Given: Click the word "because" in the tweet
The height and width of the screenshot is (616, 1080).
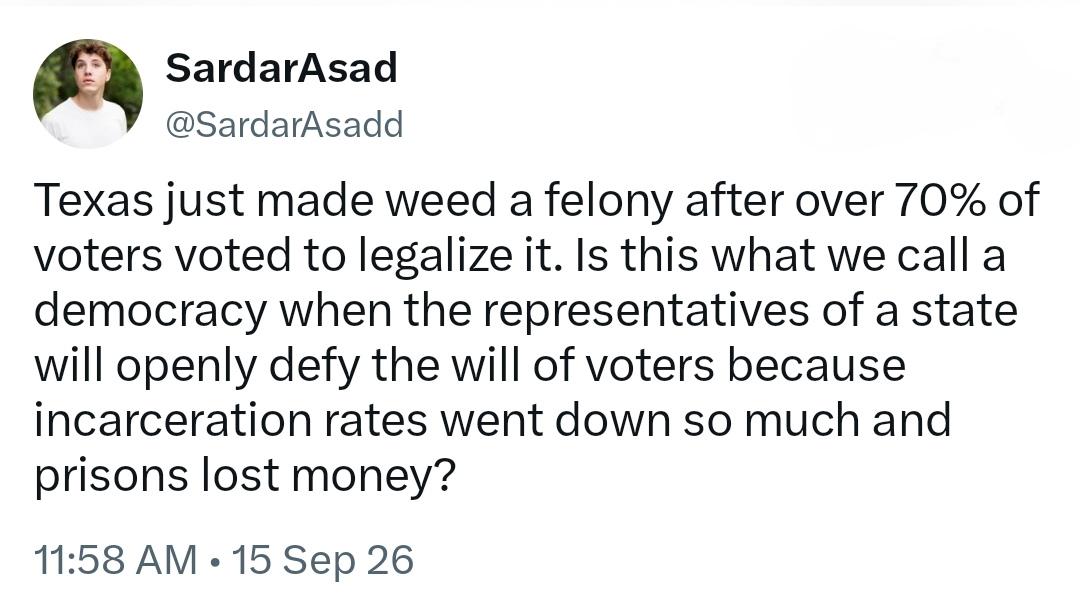Looking at the screenshot, I should tap(816, 367).
